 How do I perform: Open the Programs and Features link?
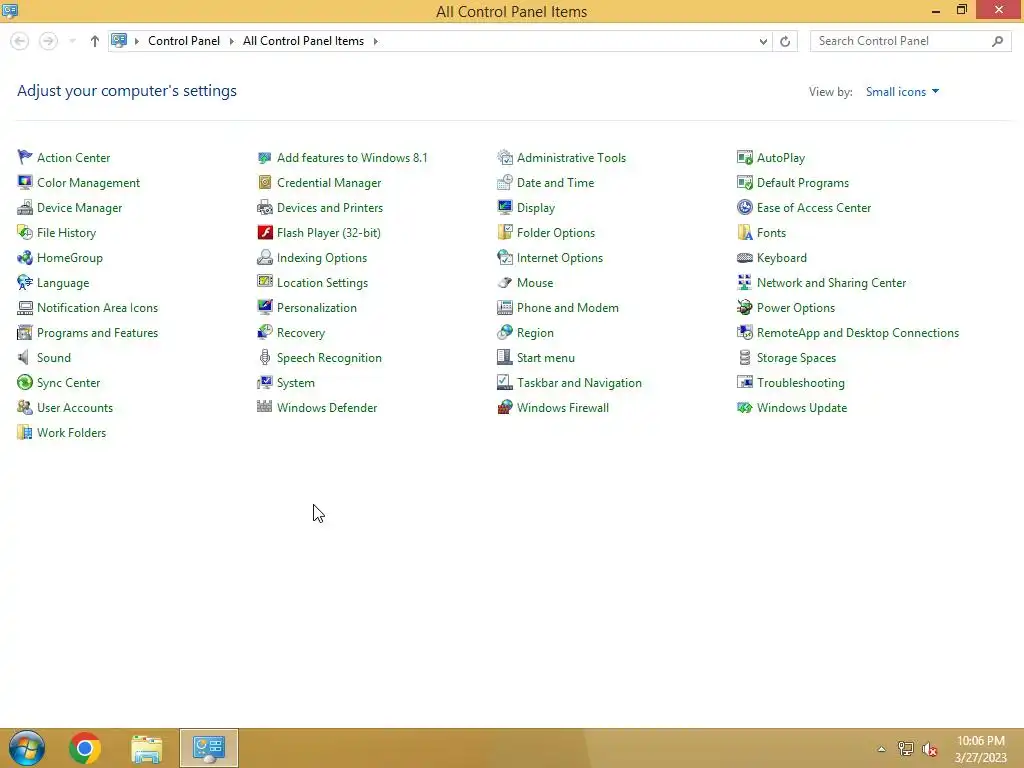tap(97, 333)
